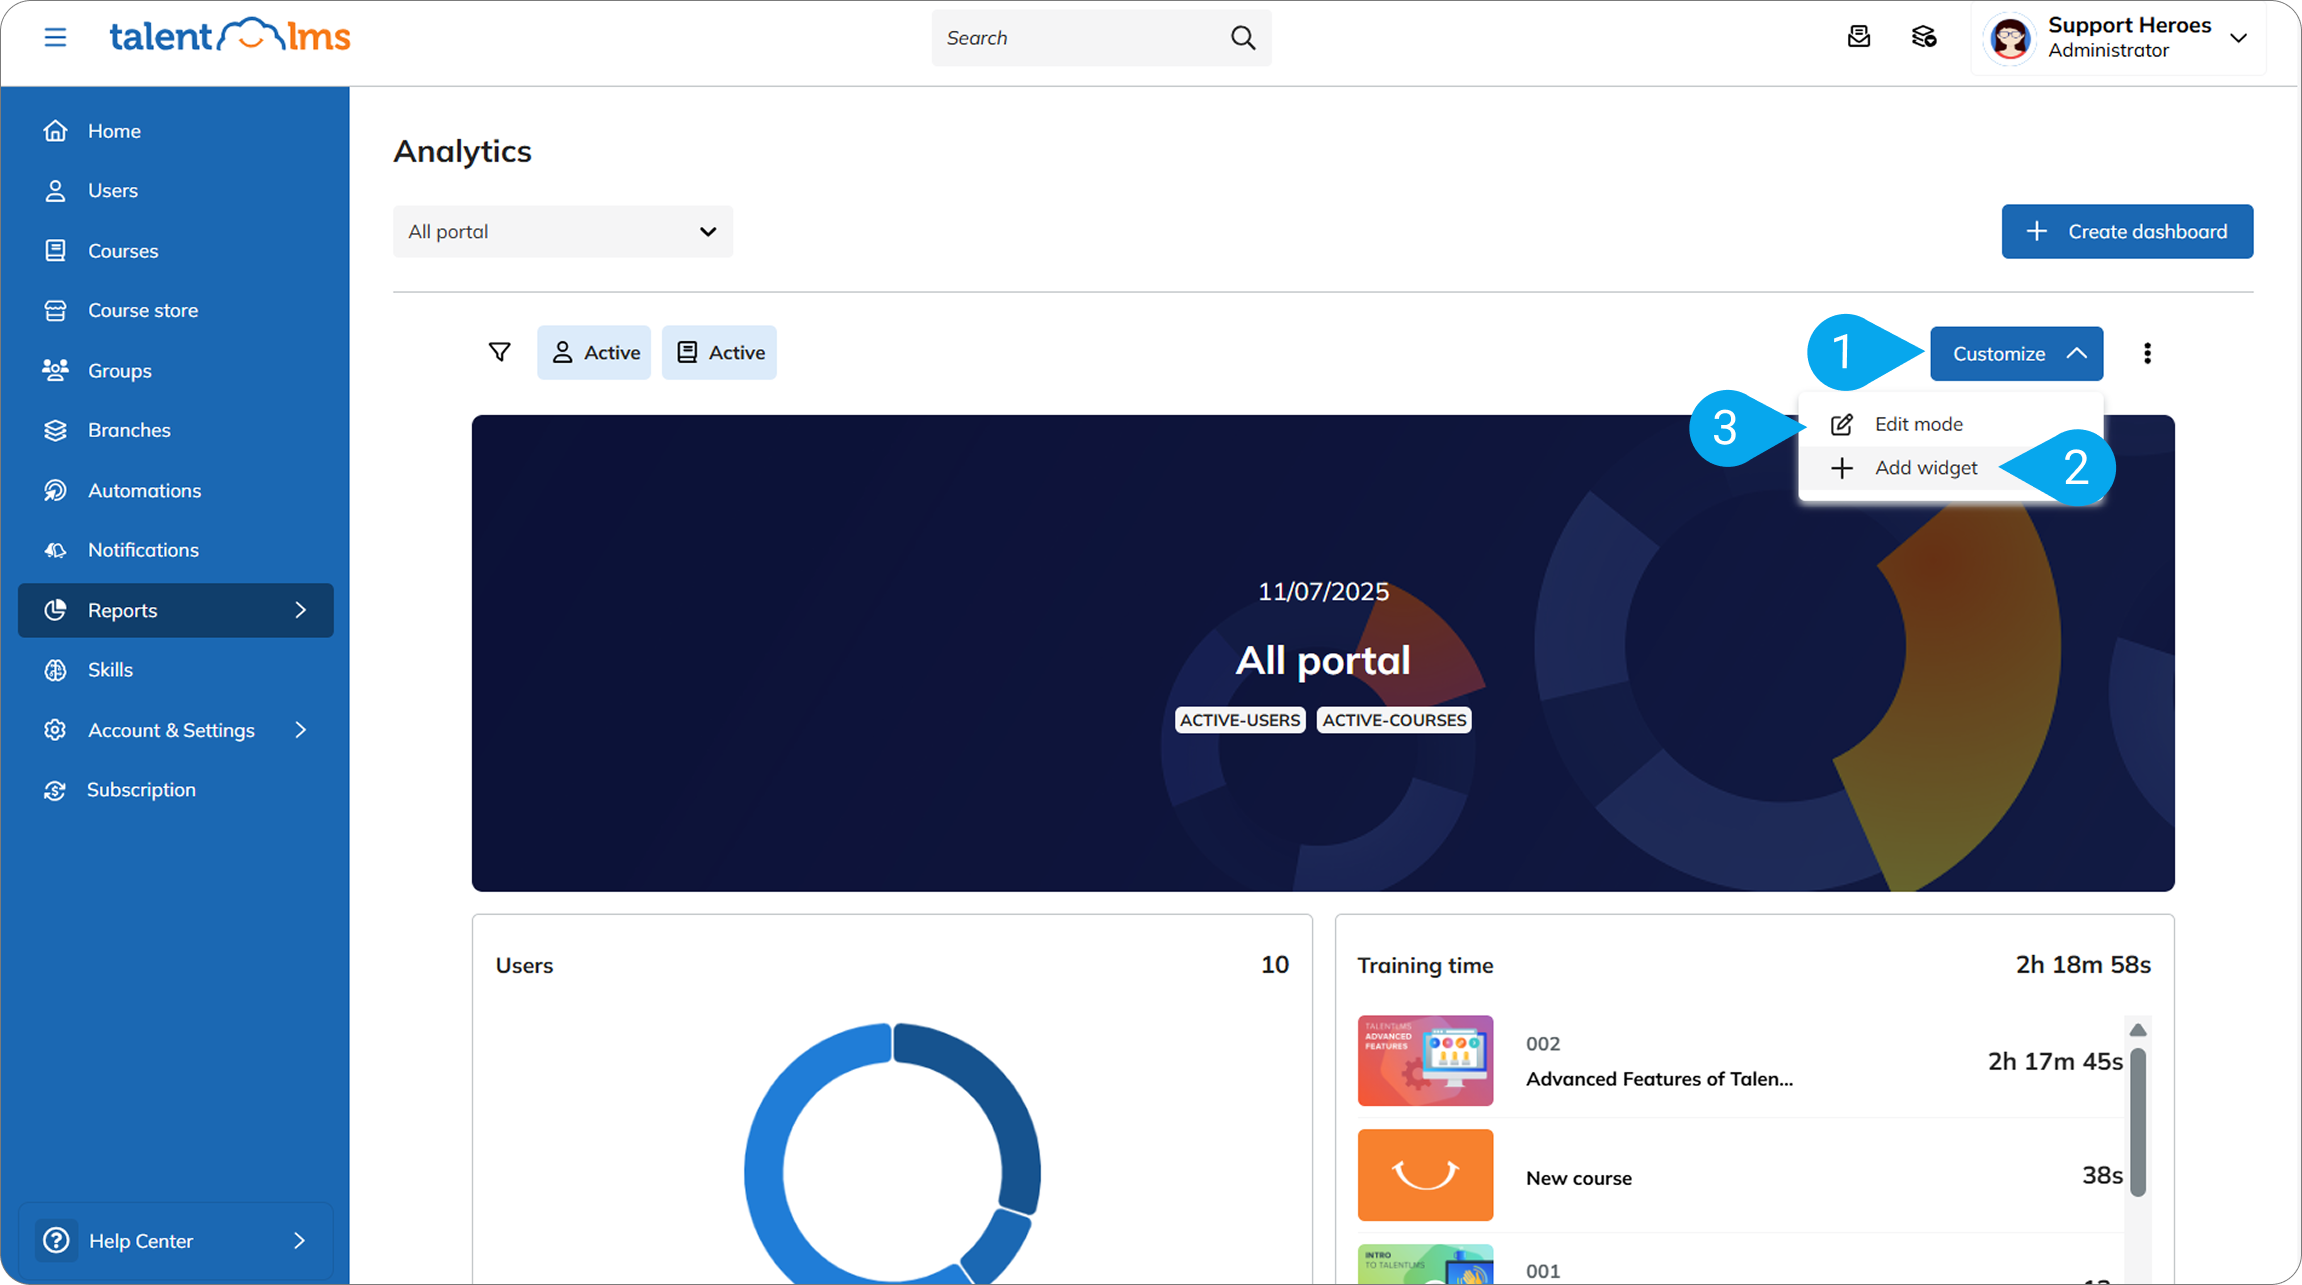
Task: Open the user profile dropdown chevron
Action: click(x=2239, y=38)
